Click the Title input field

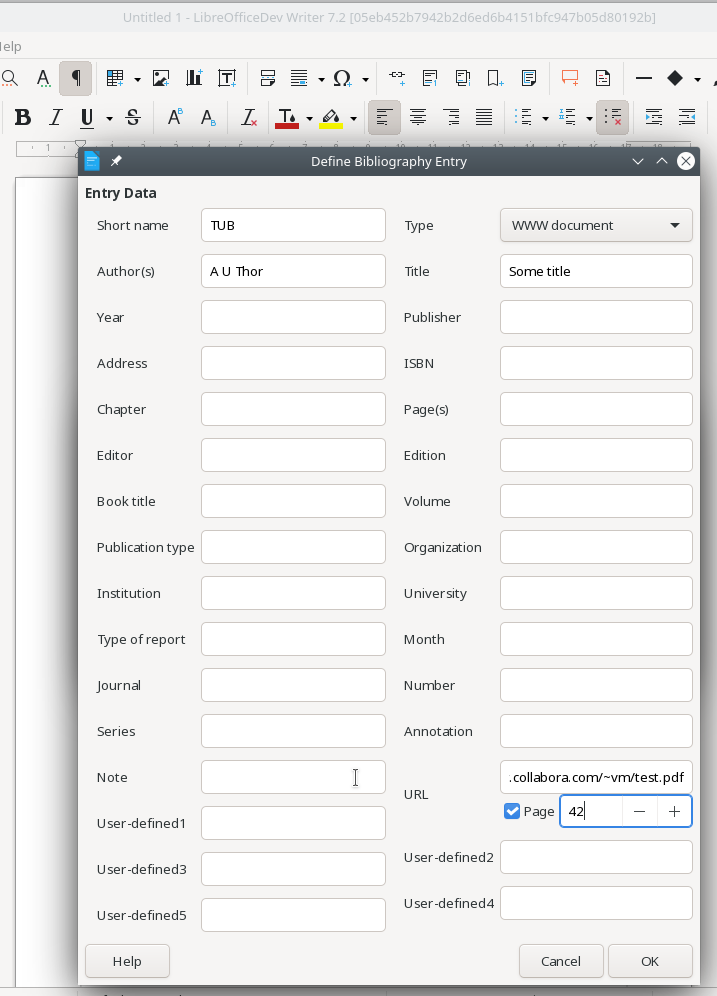(x=596, y=271)
